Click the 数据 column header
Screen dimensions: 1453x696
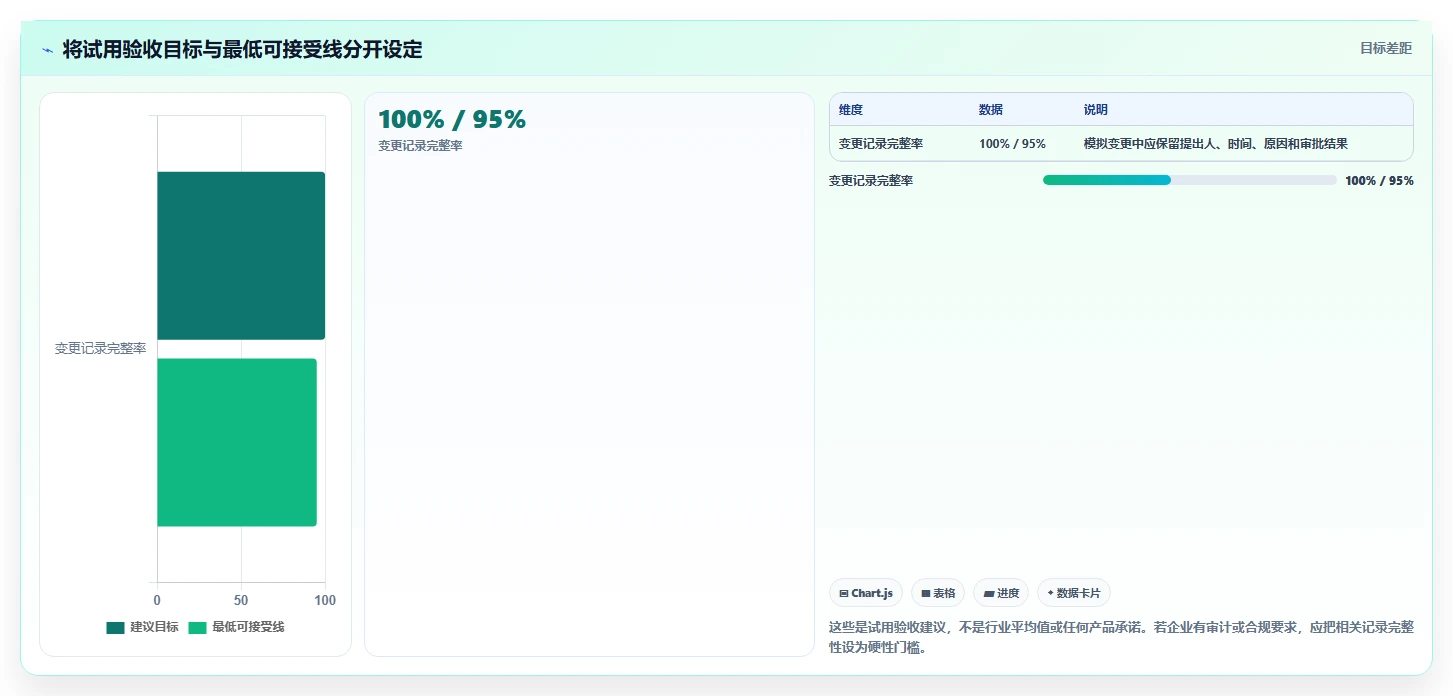pos(991,110)
